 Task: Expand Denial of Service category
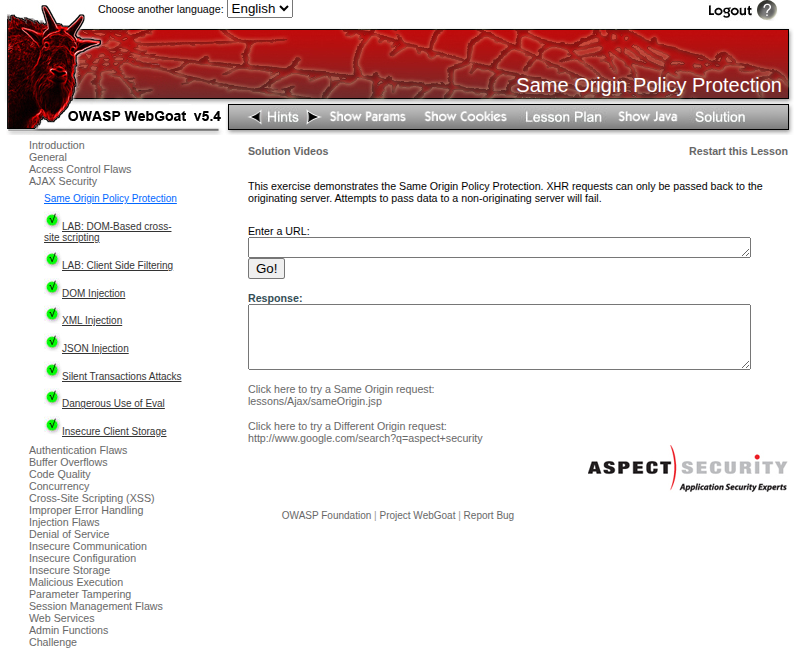point(69,535)
